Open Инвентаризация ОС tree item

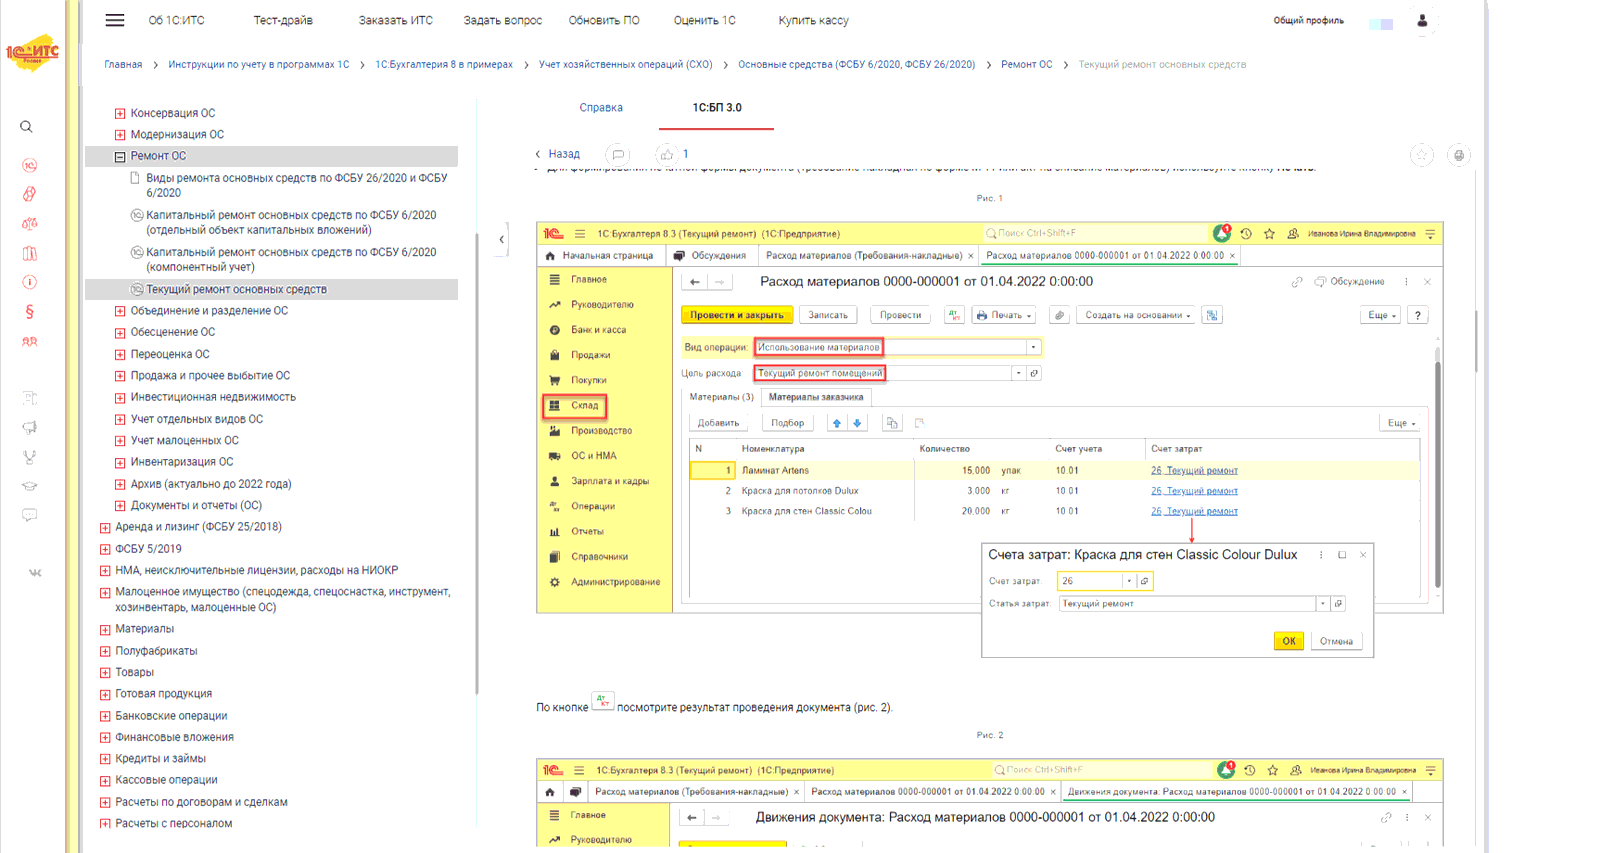point(182,462)
